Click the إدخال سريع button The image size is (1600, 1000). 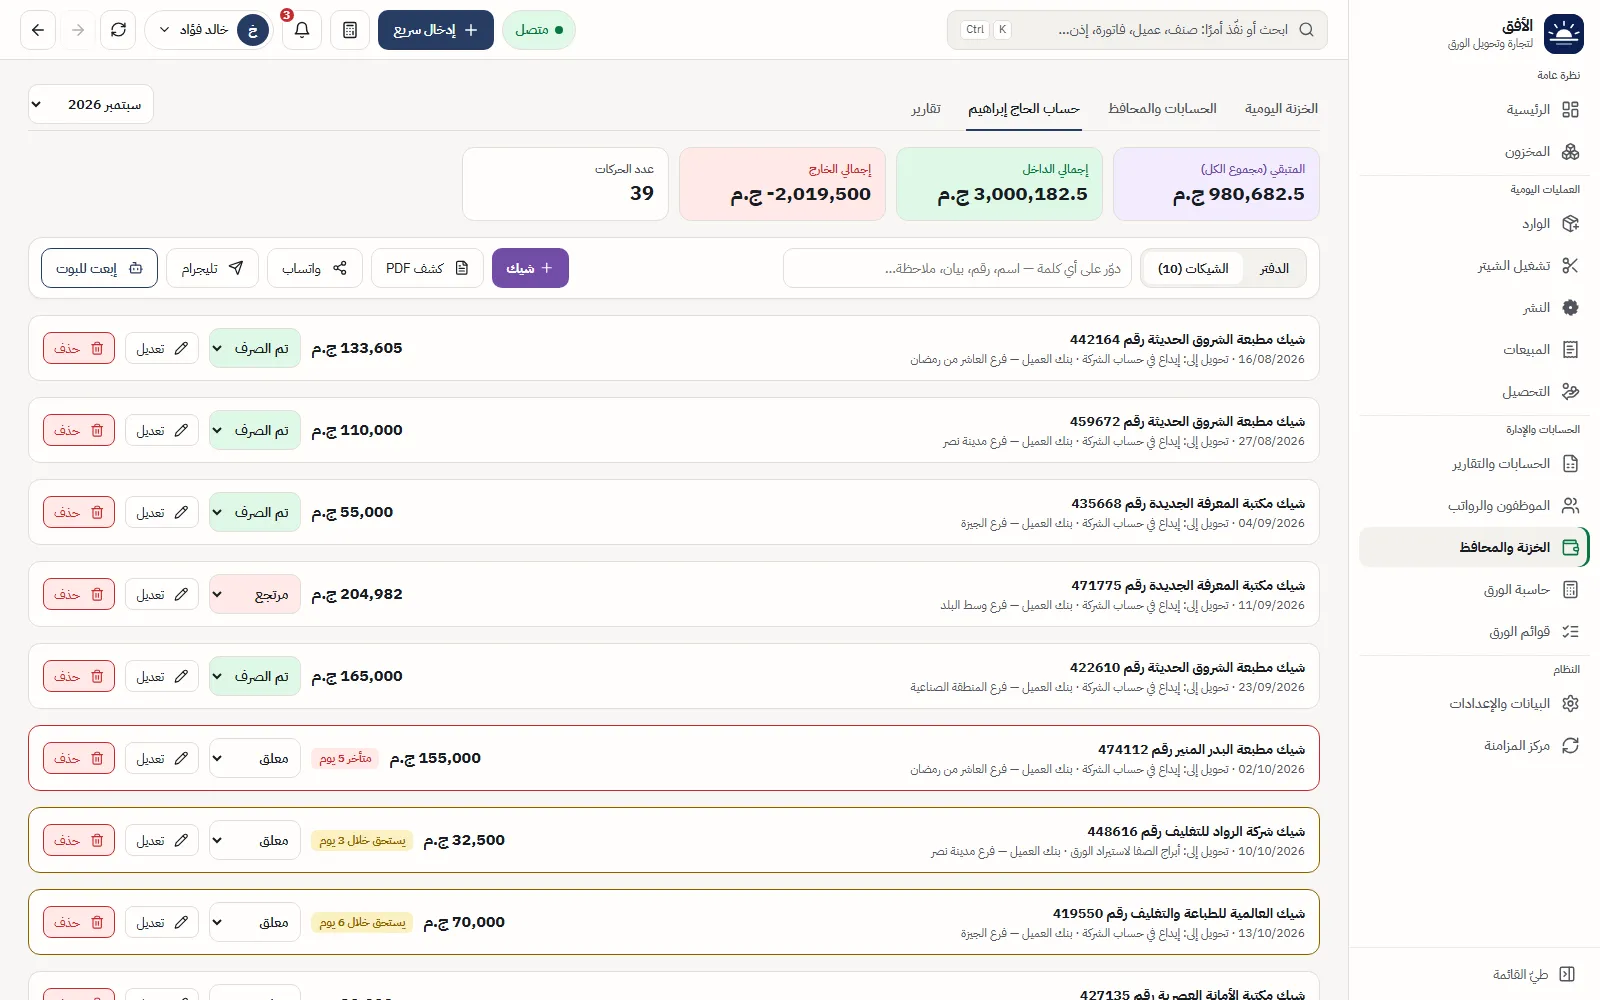(x=436, y=30)
